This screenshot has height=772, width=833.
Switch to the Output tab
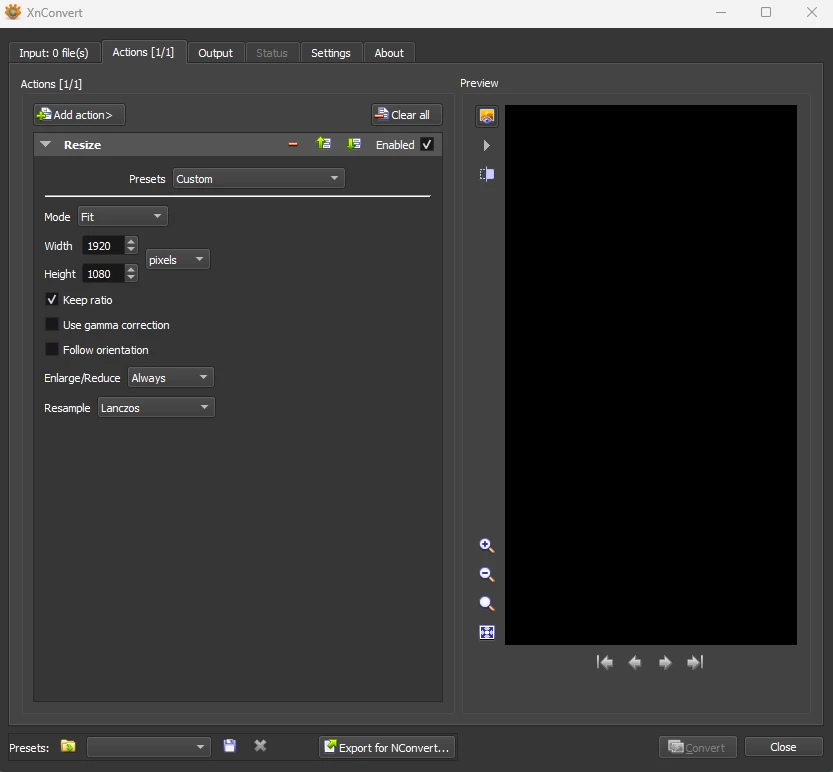[x=215, y=53]
